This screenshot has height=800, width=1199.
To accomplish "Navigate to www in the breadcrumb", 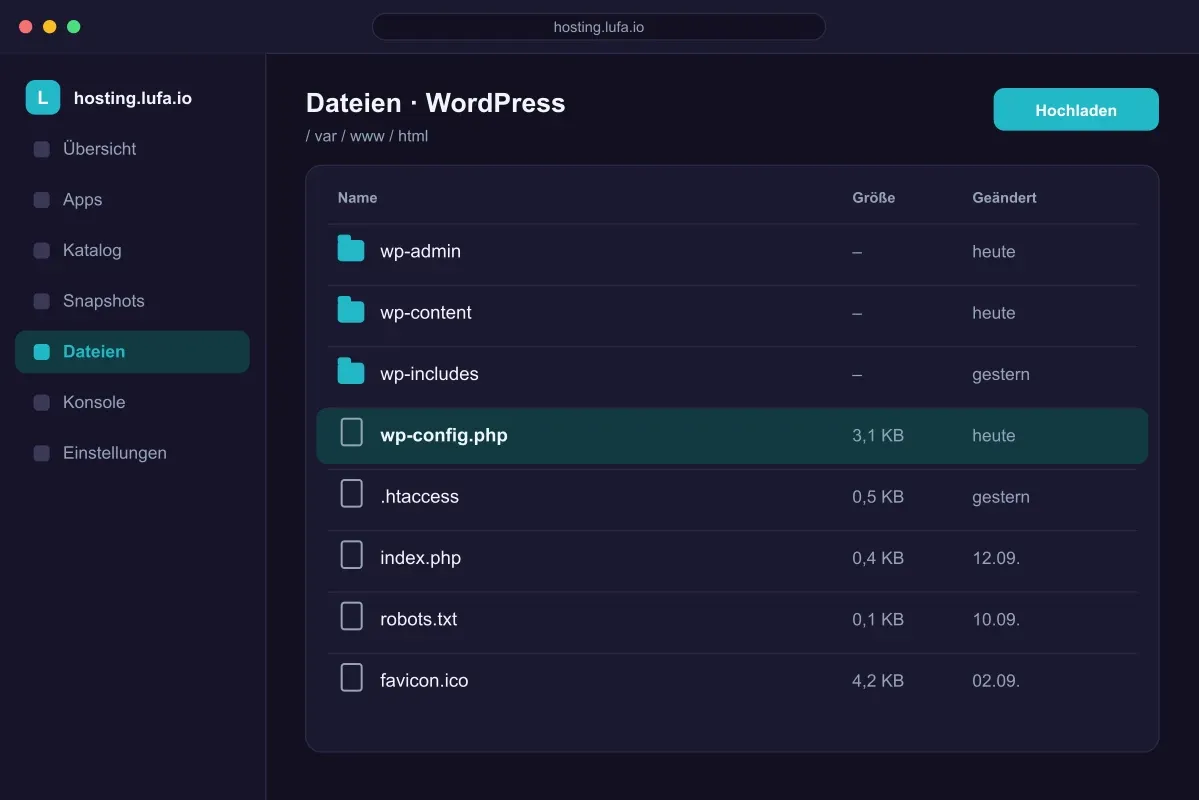I will click(367, 136).
